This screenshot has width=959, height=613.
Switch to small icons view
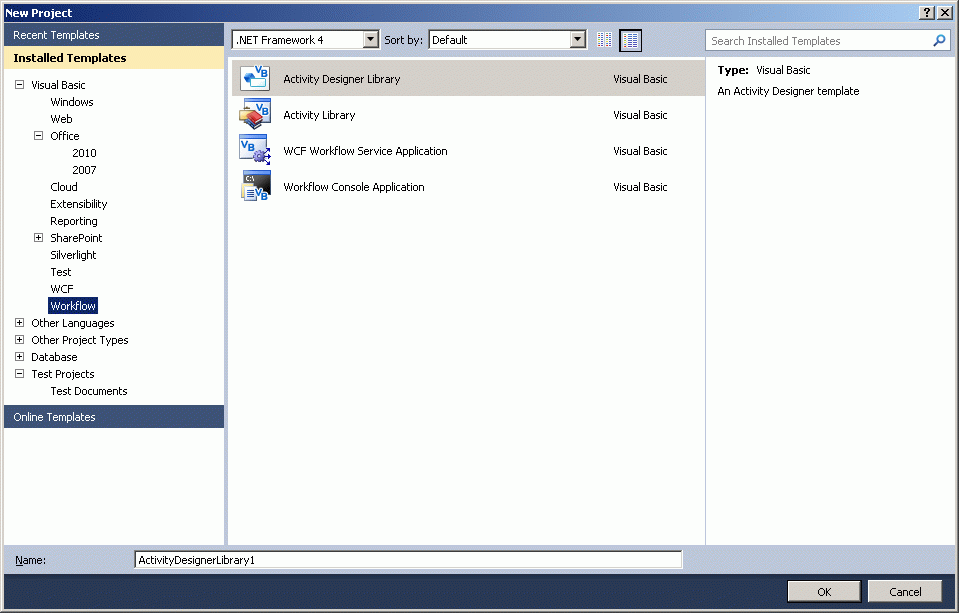tap(604, 40)
